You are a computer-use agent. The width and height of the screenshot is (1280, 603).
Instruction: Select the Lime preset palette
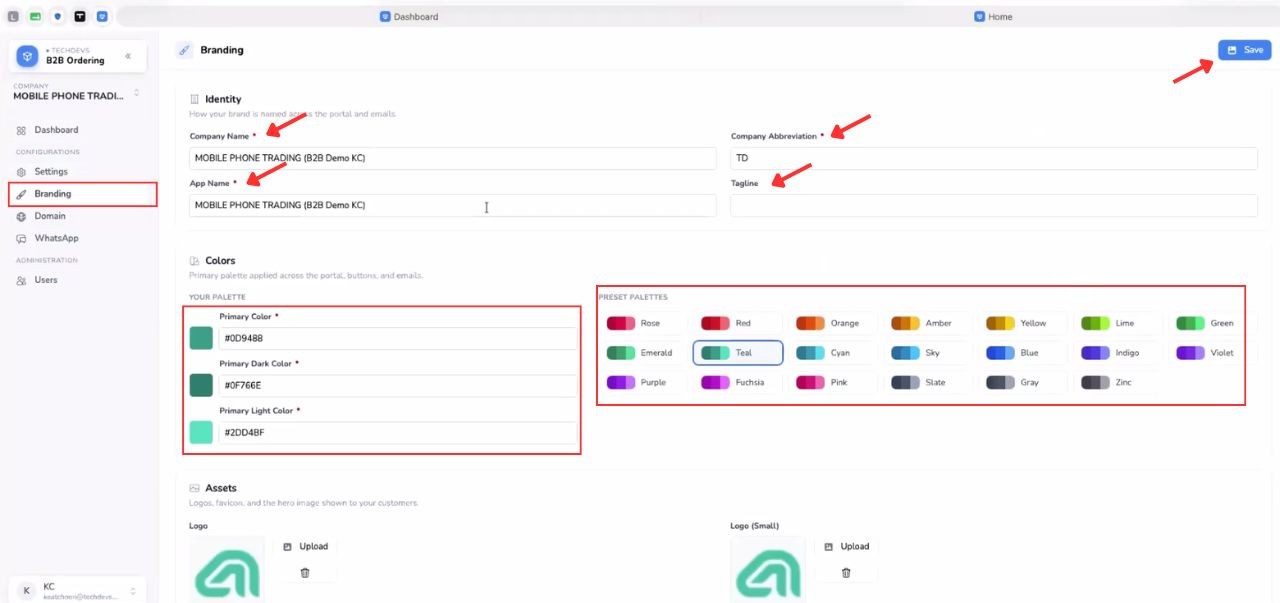point(1118,323)
